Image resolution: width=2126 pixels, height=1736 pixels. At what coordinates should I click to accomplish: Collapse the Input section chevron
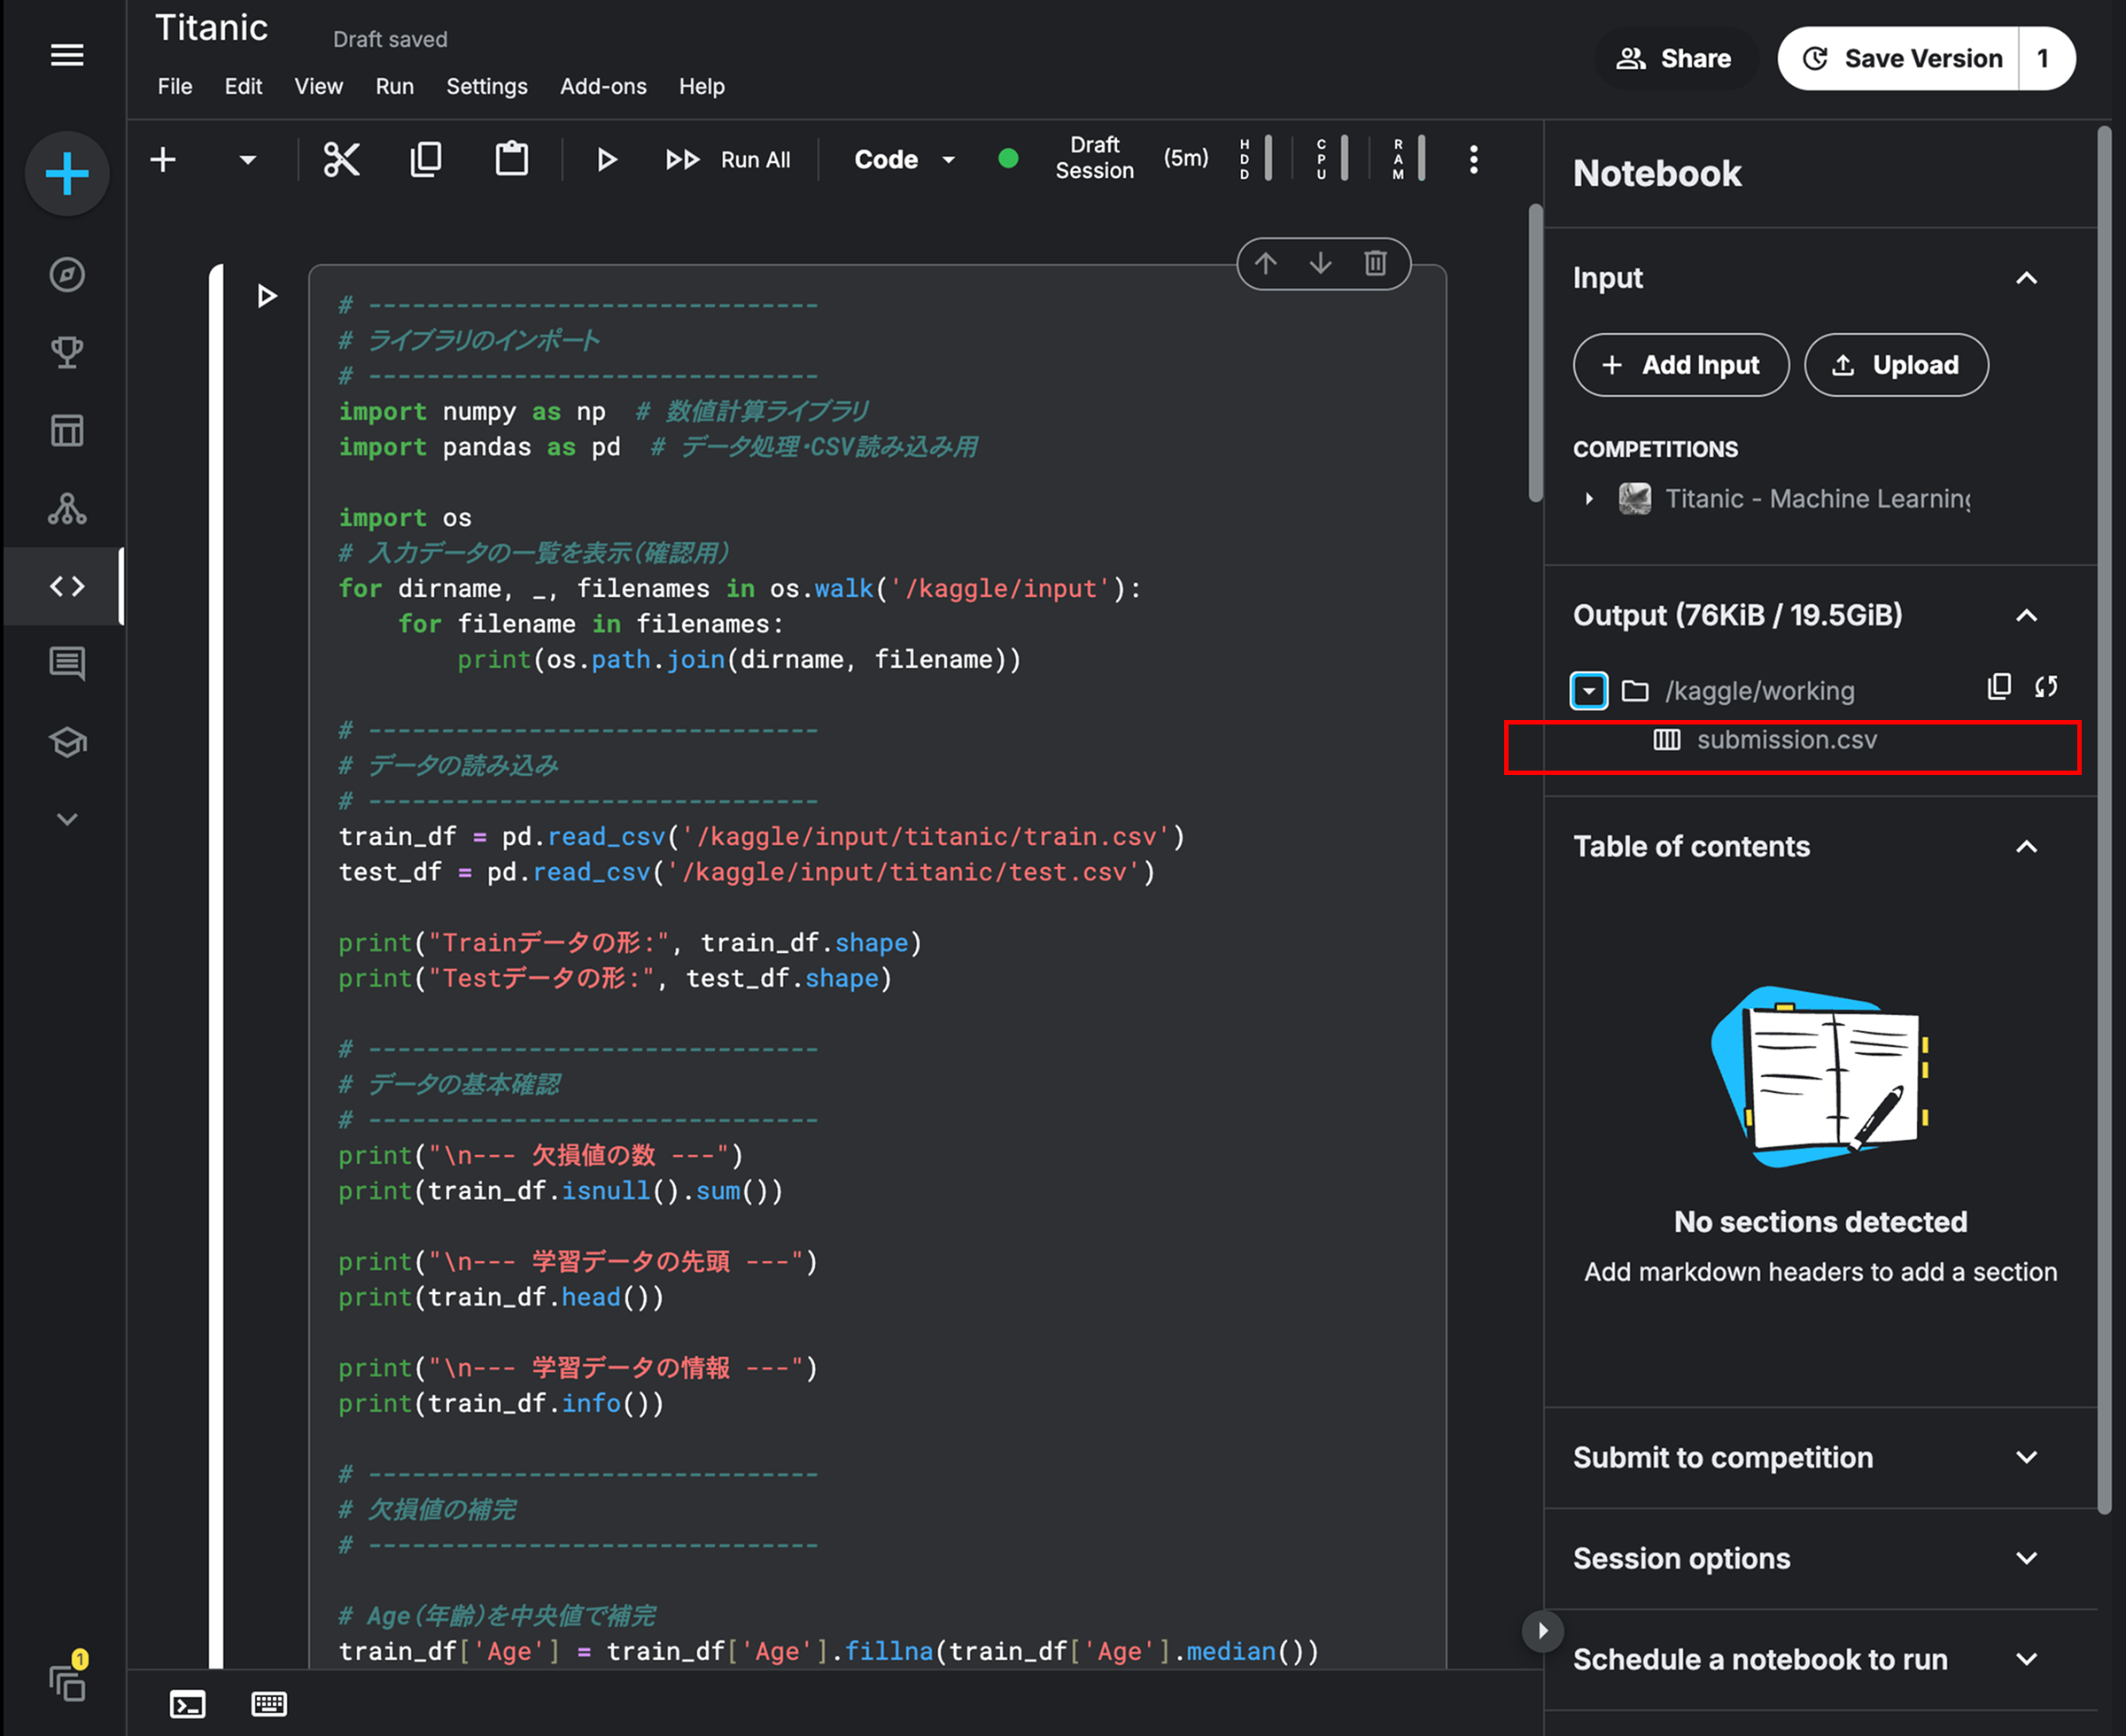click(x=2026, y=278)
